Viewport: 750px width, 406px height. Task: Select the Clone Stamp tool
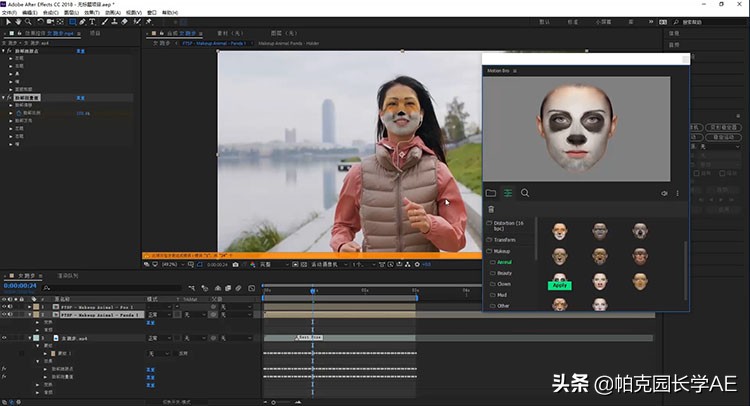pos(114,22)
